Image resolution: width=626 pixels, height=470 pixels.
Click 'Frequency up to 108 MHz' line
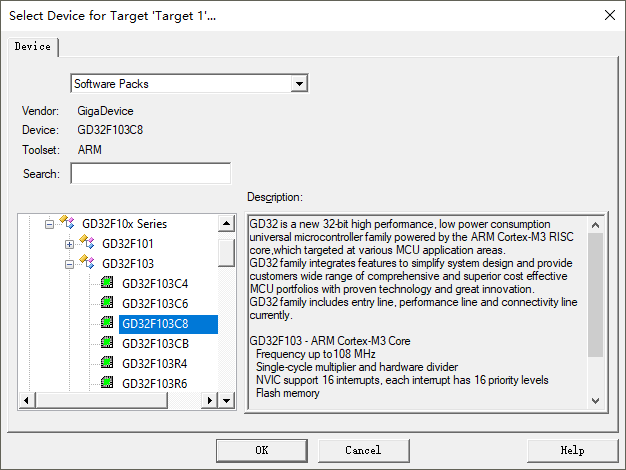(x=316, y=354)
